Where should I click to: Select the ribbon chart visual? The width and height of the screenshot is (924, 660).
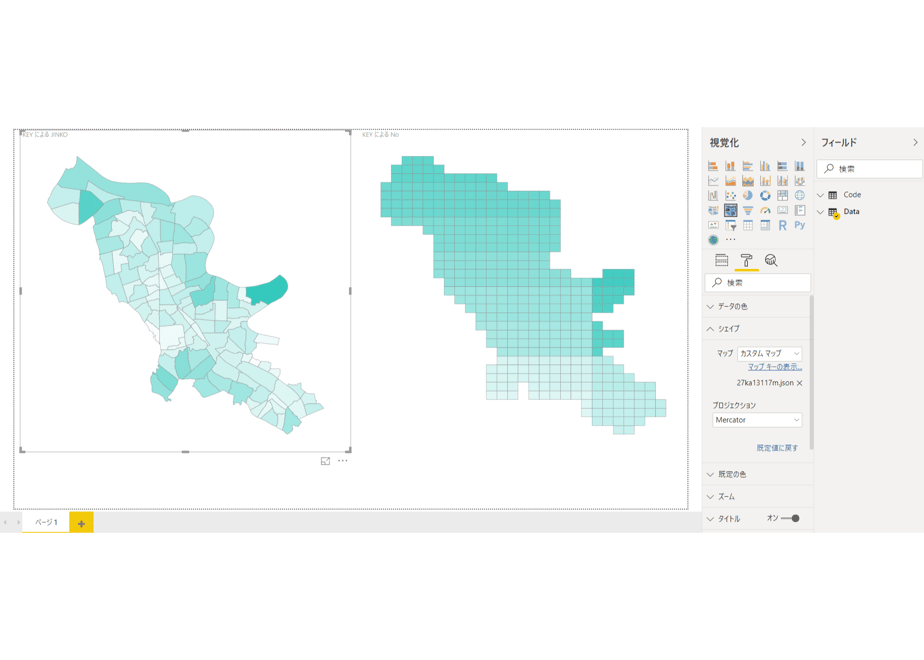click(x=800, y=180)
